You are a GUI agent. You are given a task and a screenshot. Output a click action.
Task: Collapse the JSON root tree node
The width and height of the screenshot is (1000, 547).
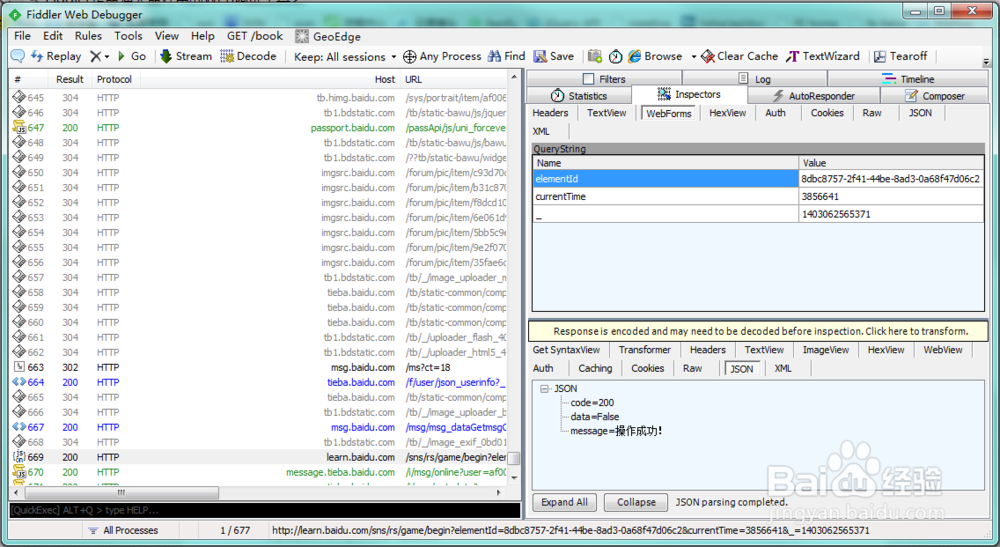pyautogui.click(x=544, y=388)
